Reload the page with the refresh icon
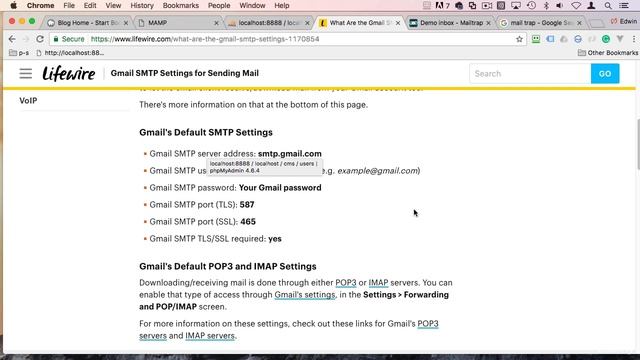Screen dimensions: 640x360 [x=40, y=39]
